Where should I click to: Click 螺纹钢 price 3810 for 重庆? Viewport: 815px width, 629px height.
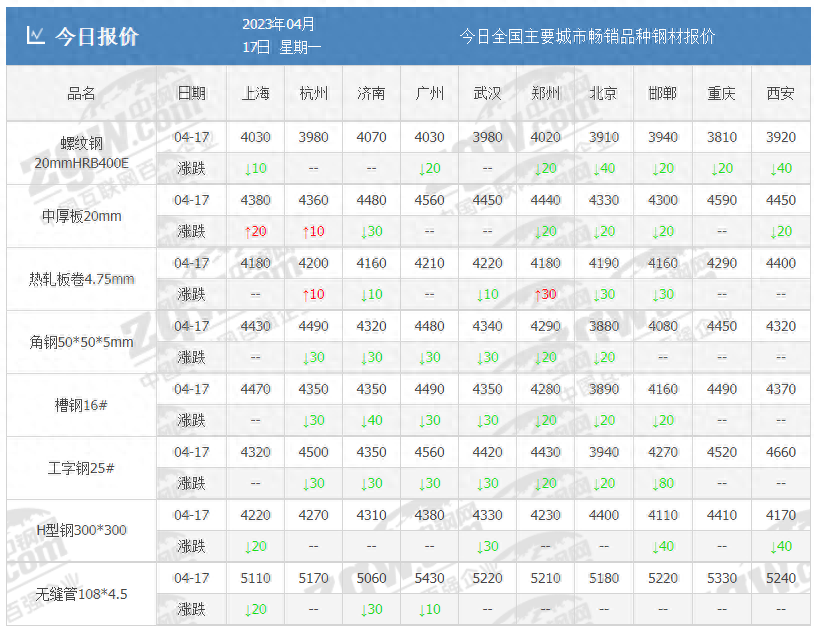pyautogui.click(x=721, y=137)
